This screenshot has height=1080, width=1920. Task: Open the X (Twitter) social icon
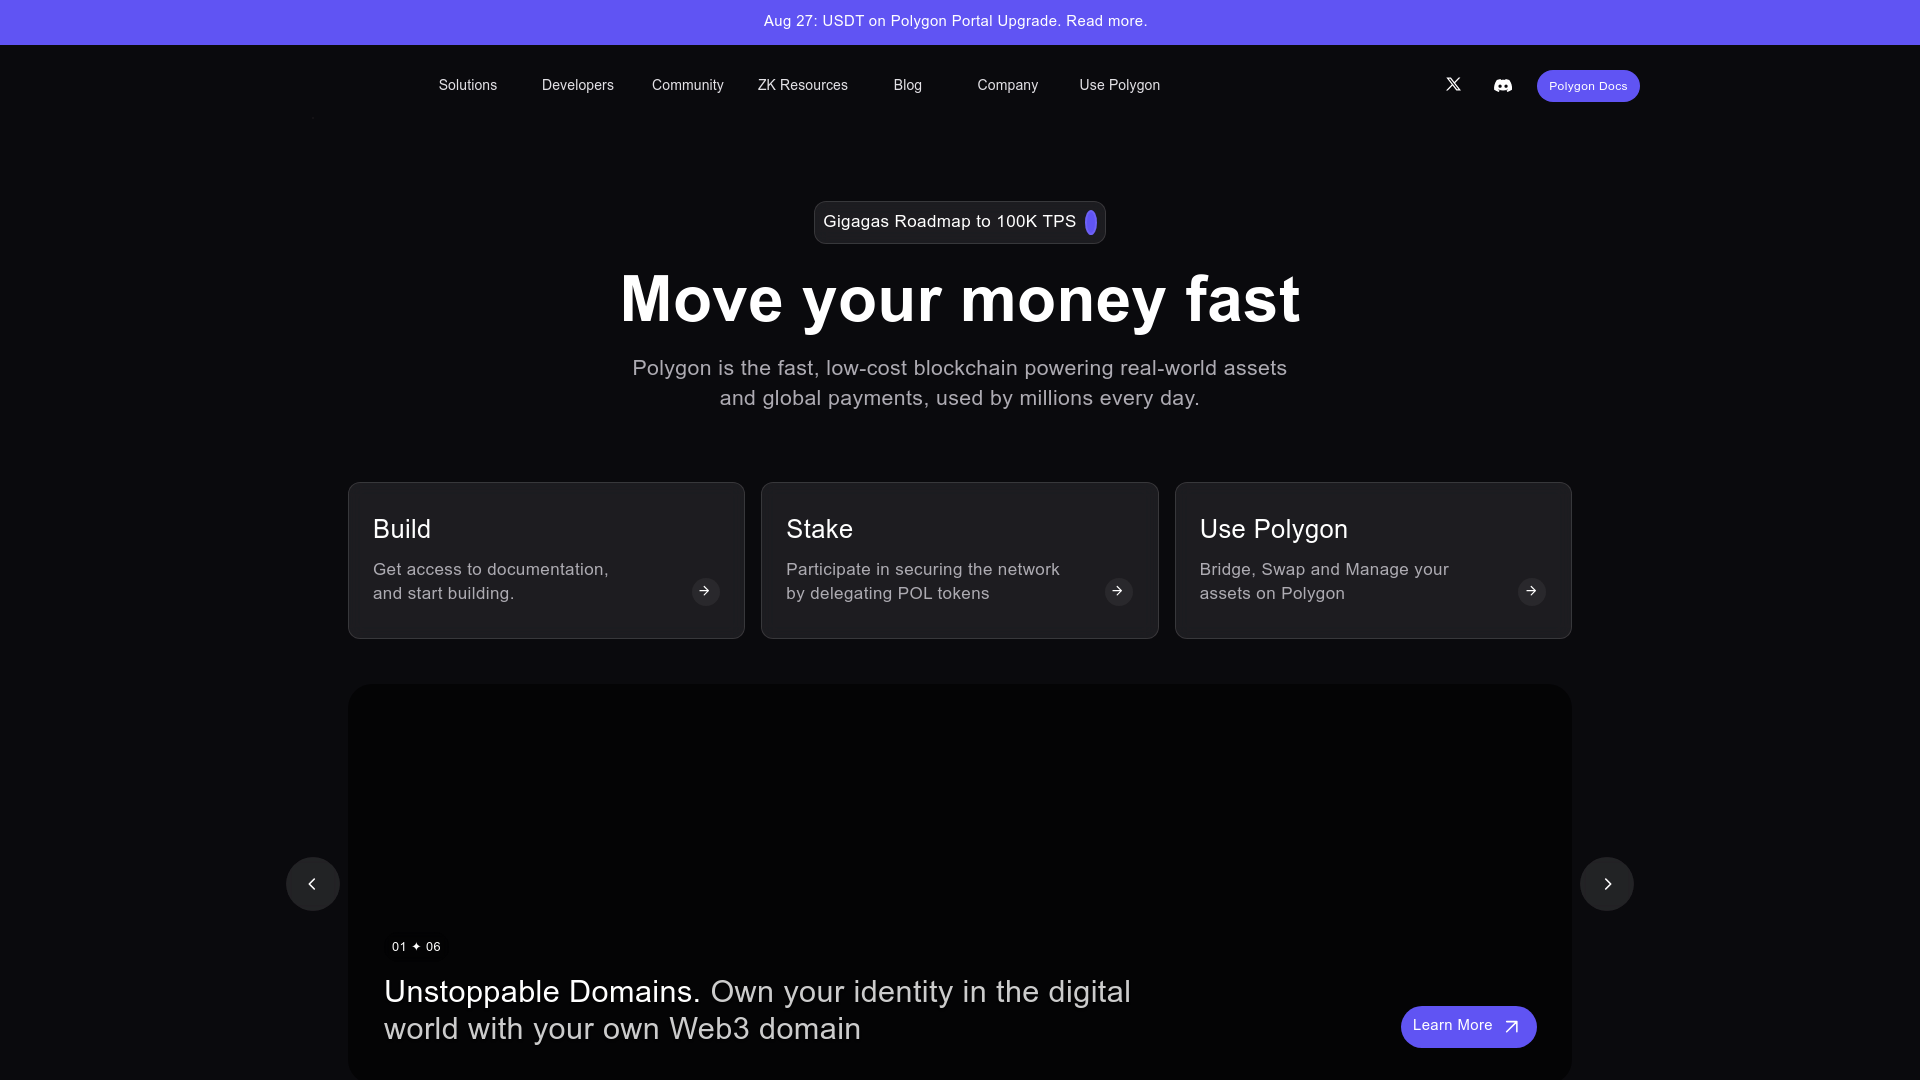click(x=1453, y=85)
